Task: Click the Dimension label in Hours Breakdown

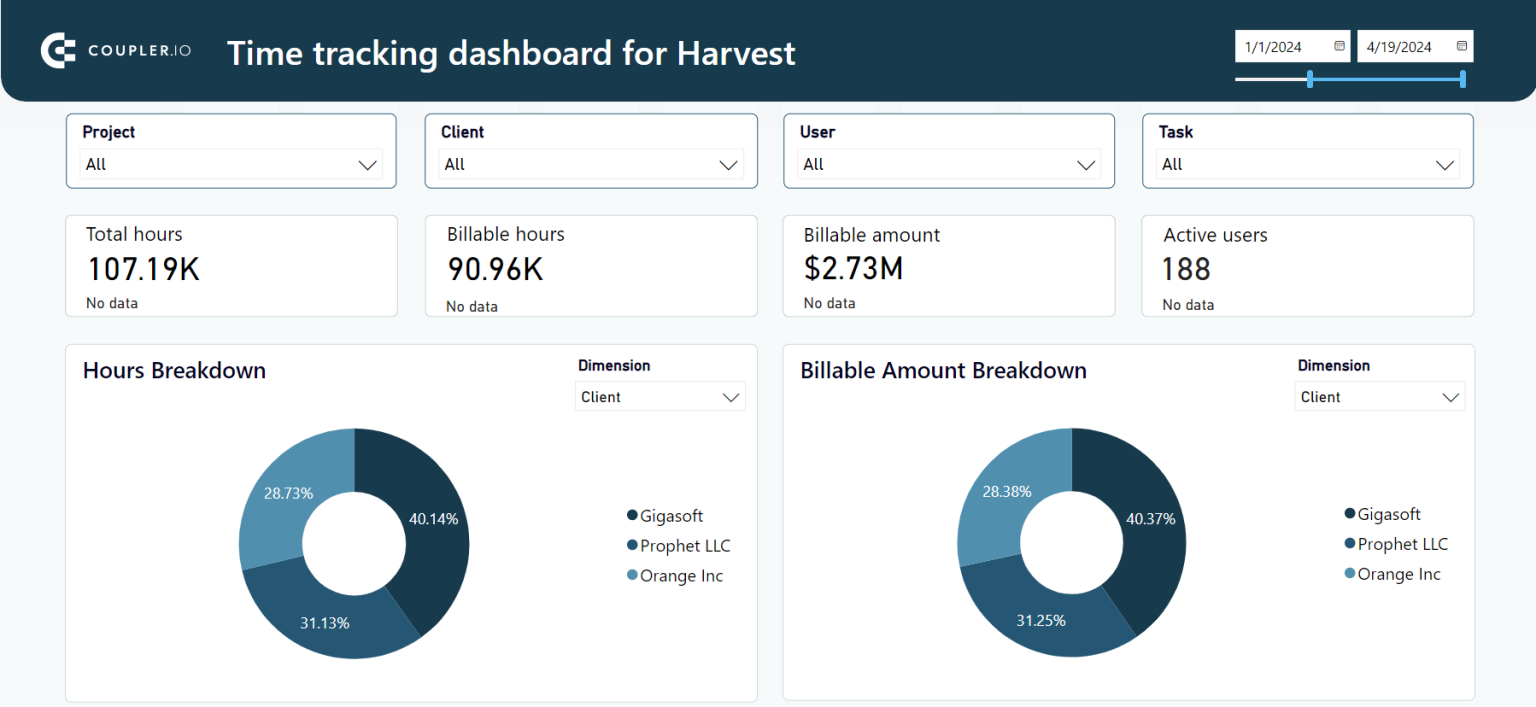Action: 614,365
